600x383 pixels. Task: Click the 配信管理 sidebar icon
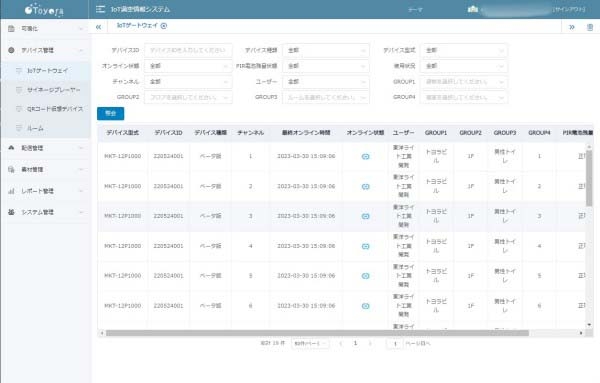point(11,148)
